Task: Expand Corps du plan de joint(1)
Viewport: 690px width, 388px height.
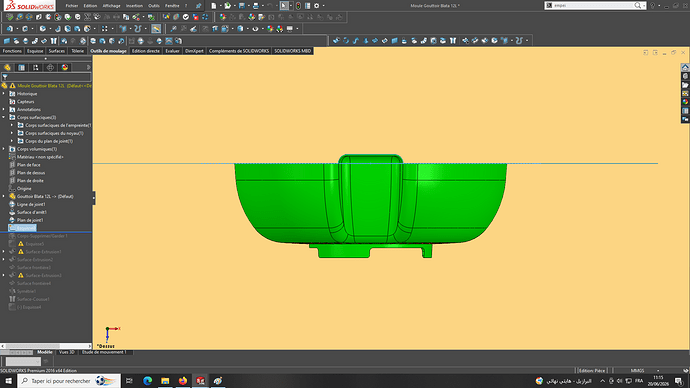Action: coord(12,141)
